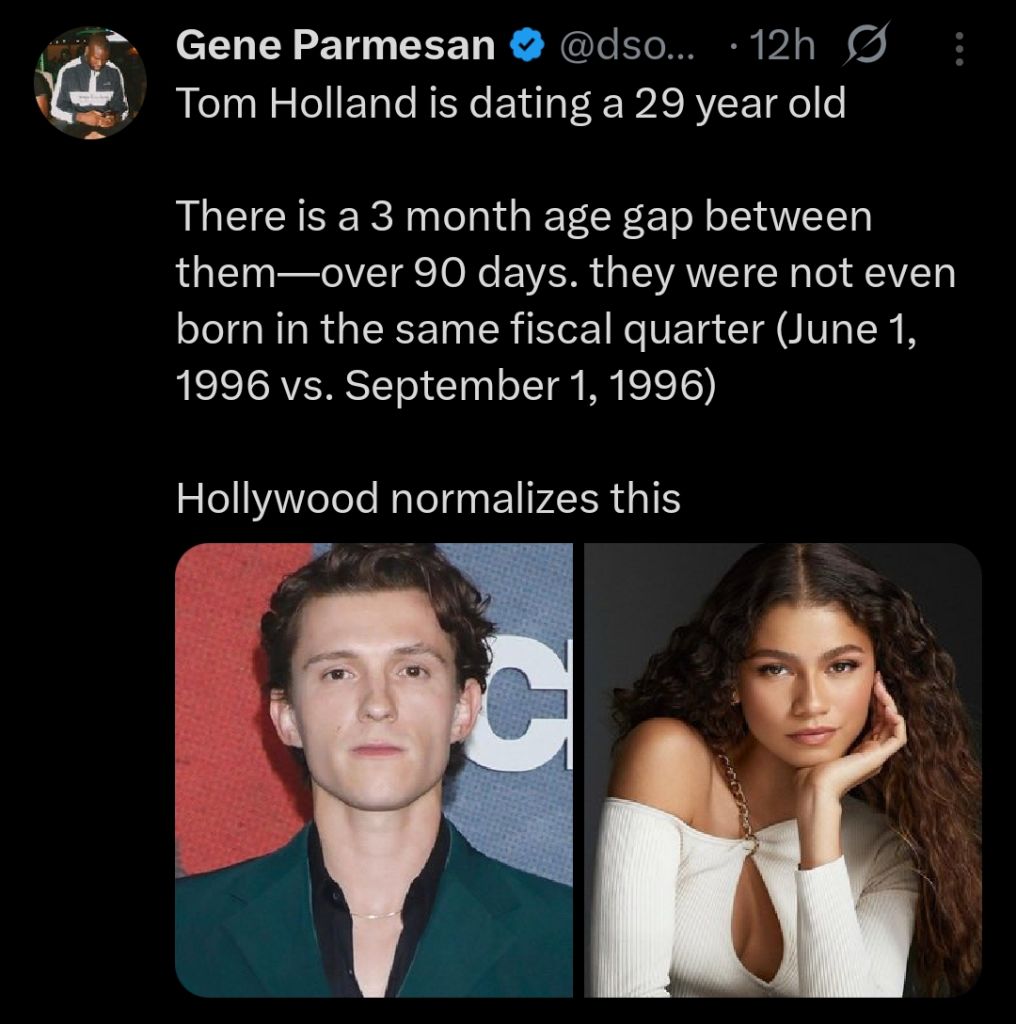Click the "Hollywood normalizes this" line
This screenshot has width=1016, height=1024.
pyautogui.click(x=428, y=497)
